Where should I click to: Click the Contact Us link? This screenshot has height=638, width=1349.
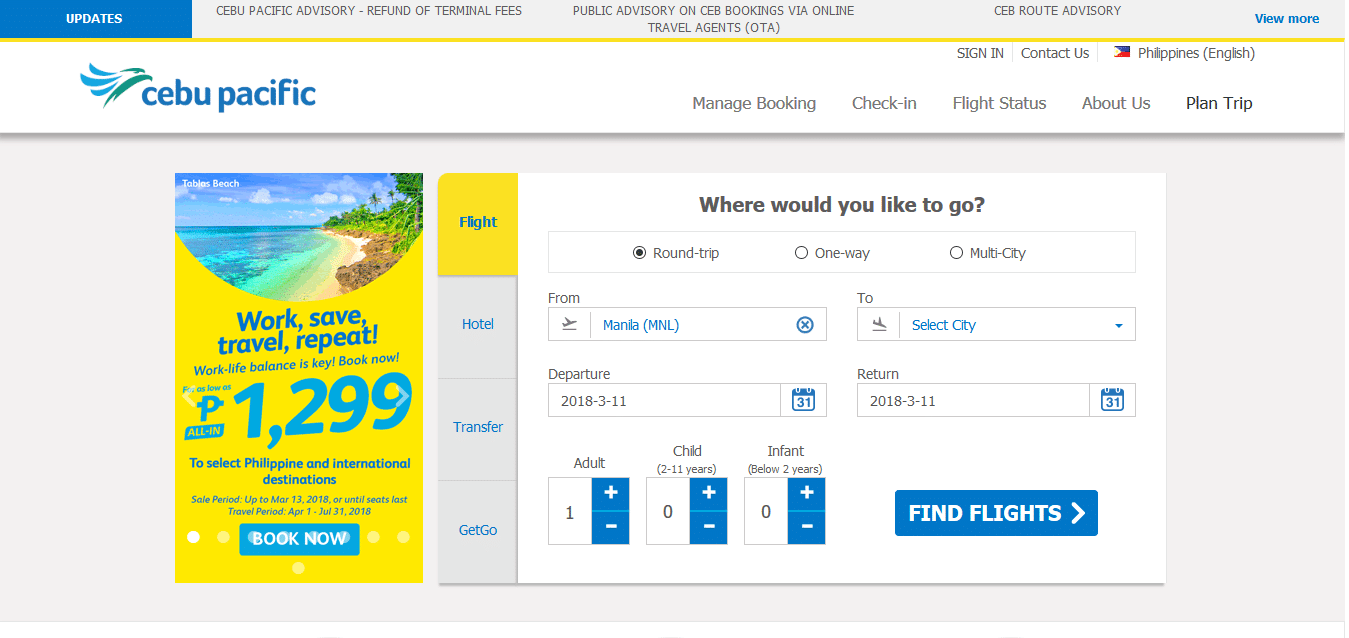pos(1055,53)
